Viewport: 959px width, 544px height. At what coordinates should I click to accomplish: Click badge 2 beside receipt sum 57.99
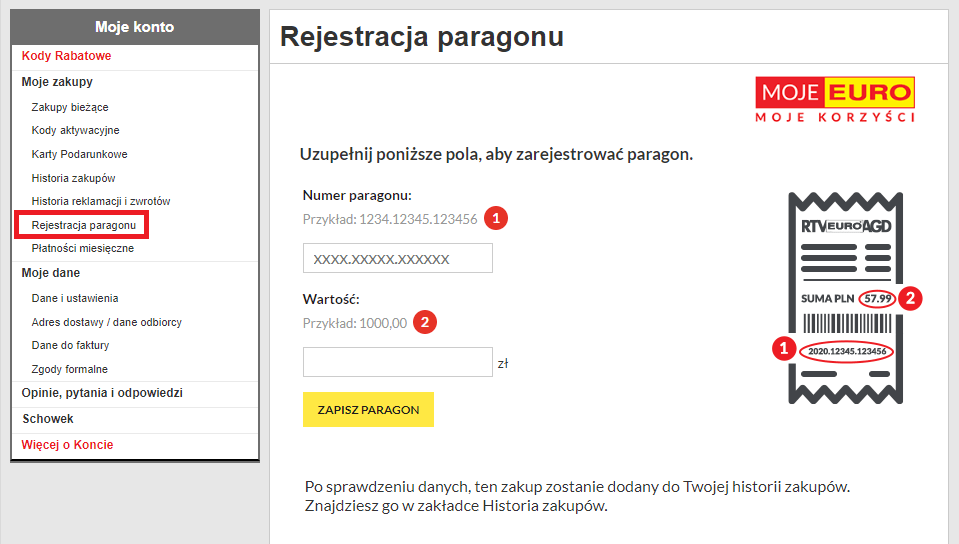pos(909,297)
